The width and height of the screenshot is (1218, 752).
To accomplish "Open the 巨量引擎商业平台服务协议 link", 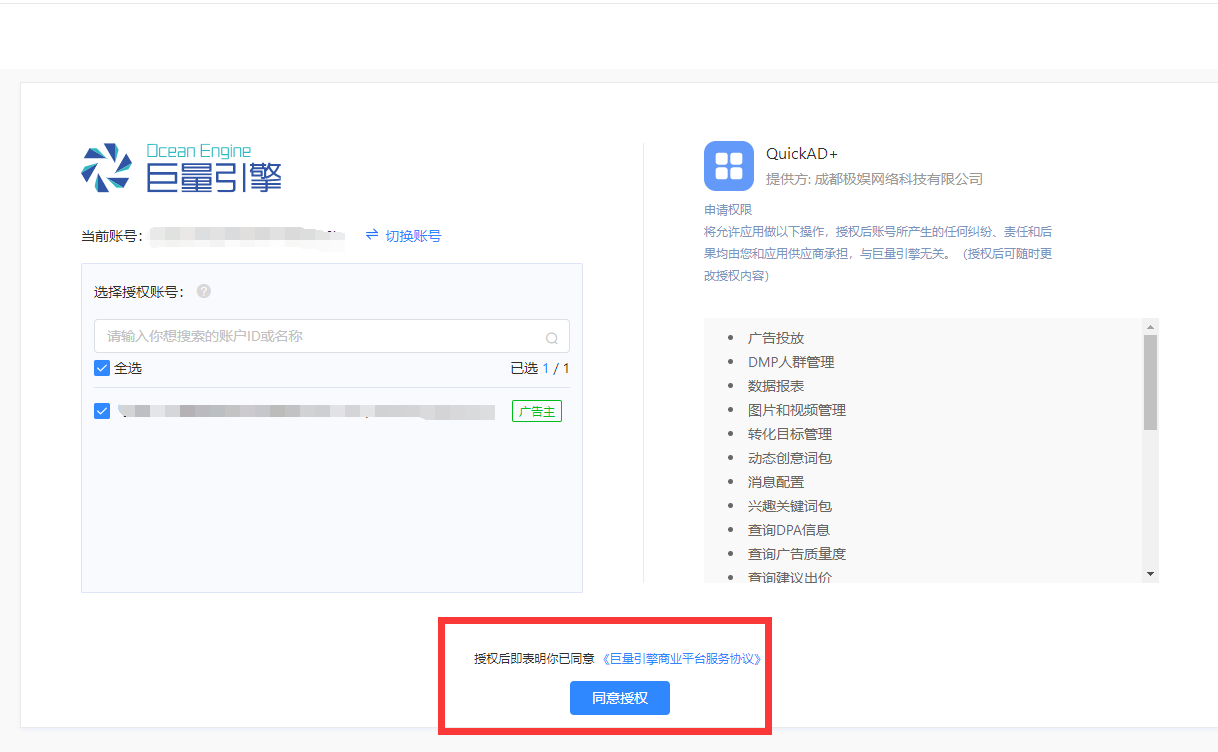I will pyautogui.click(x=682, y=659).
